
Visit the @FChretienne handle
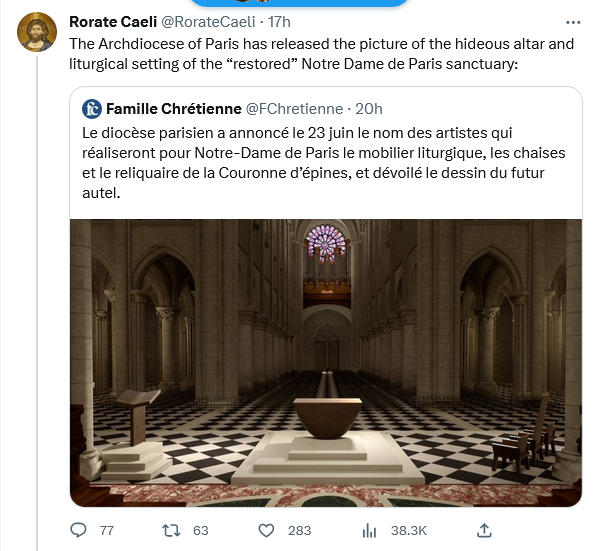pyautogui.click(x=294, y=109)
